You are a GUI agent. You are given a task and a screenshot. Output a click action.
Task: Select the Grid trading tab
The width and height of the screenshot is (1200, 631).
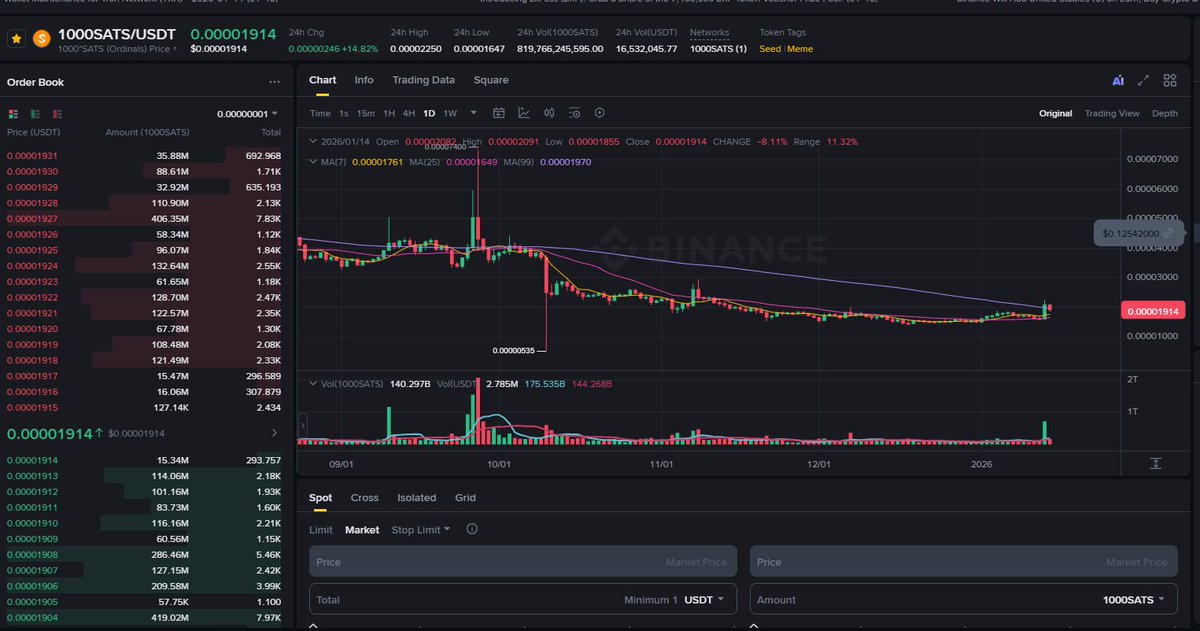click(465, 497)
